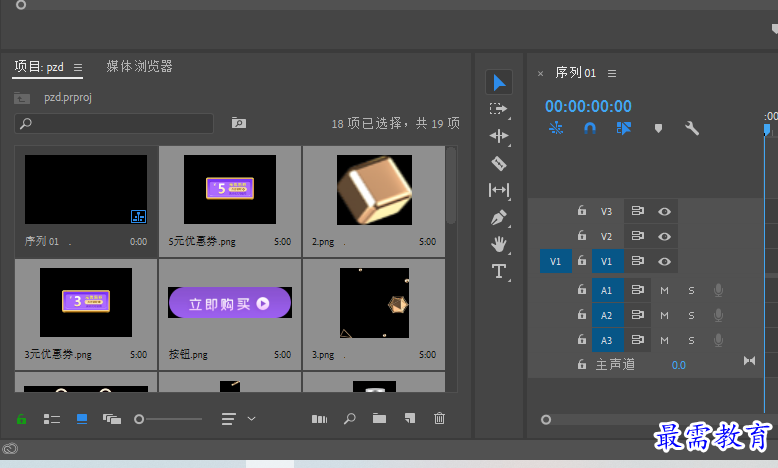This screenshot has width=778, height=468.
Task: Click create bin from search query icon
Action: [x=239, y=123]
